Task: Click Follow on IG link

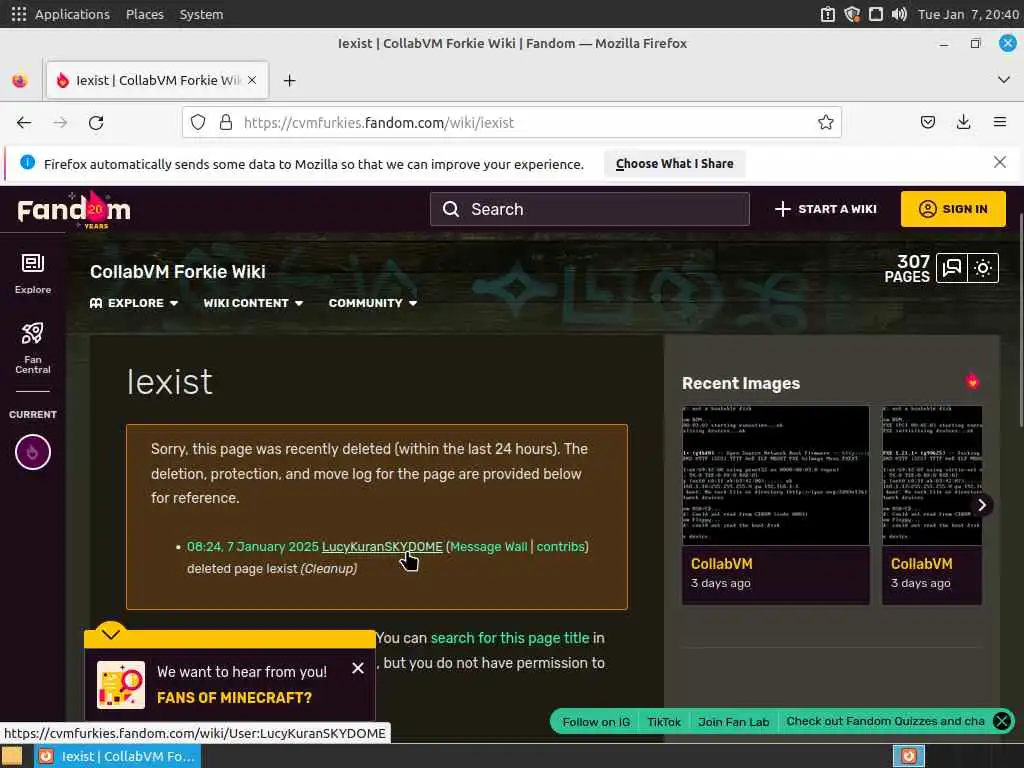Action: 596,722
